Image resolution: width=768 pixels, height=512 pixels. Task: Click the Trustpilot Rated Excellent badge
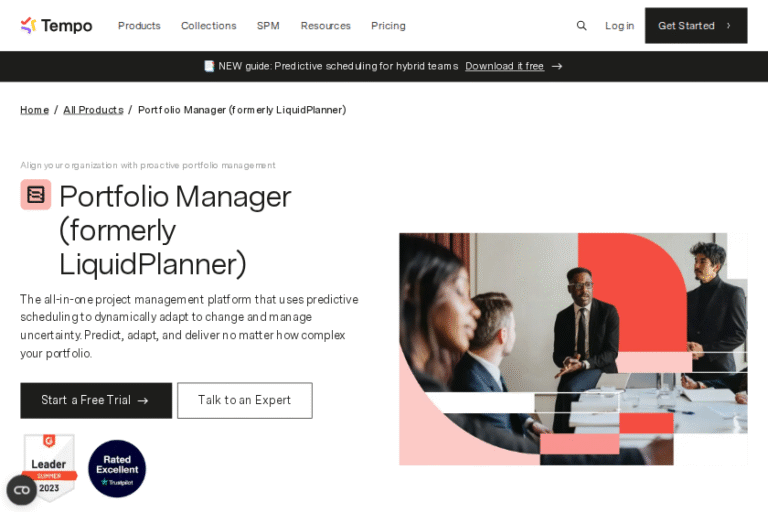tap(117, 469)
